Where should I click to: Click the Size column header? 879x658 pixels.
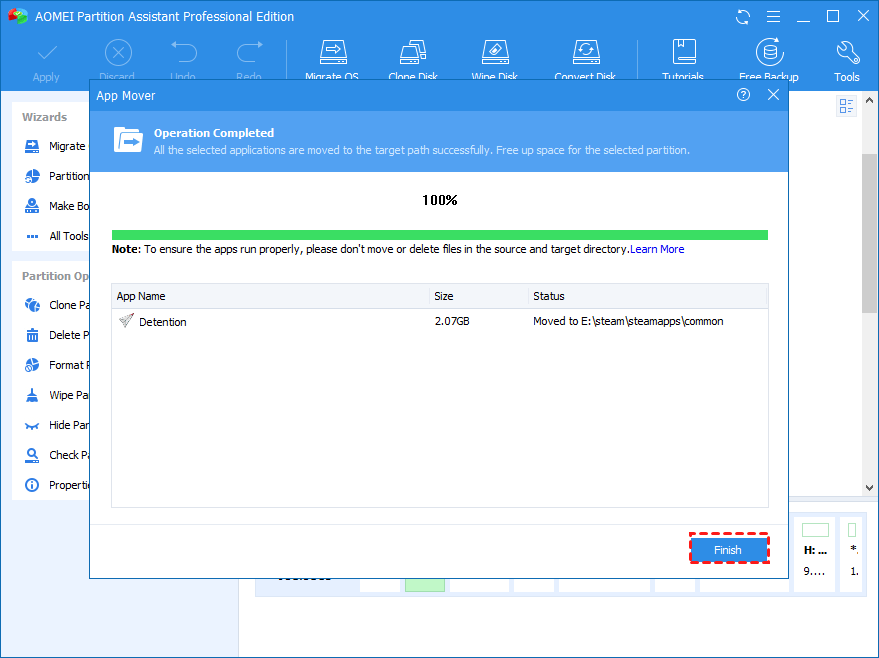(x=479, y=296)
